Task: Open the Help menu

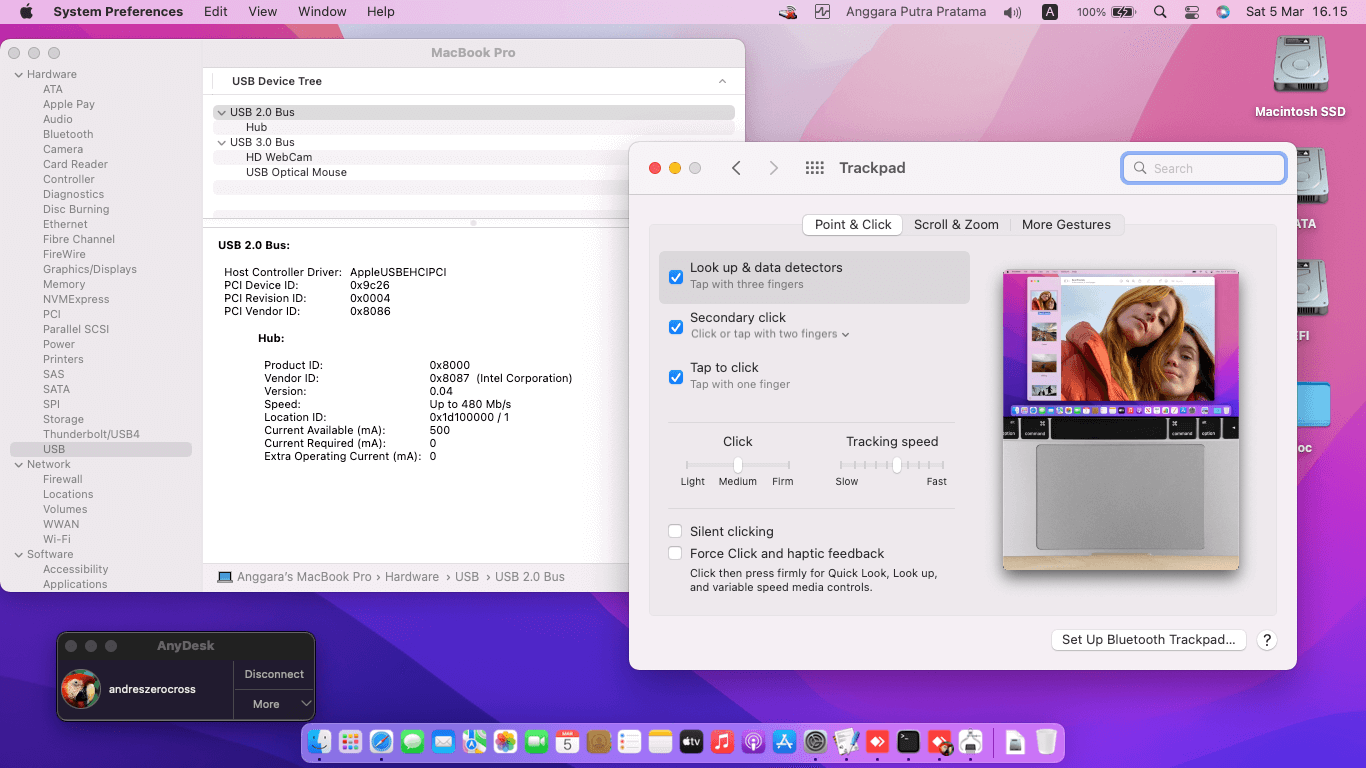Action: [380, 12]
